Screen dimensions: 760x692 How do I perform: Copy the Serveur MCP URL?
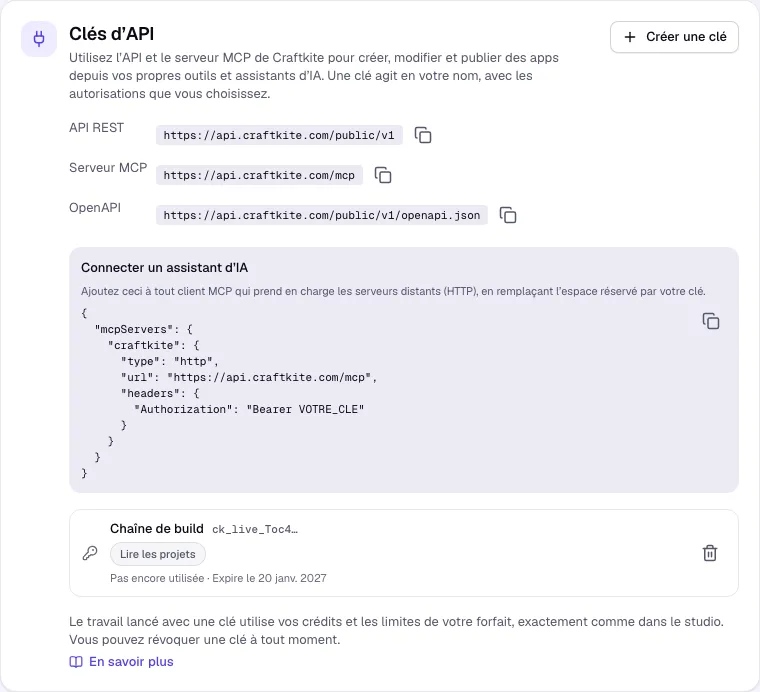tap(383, 175)
